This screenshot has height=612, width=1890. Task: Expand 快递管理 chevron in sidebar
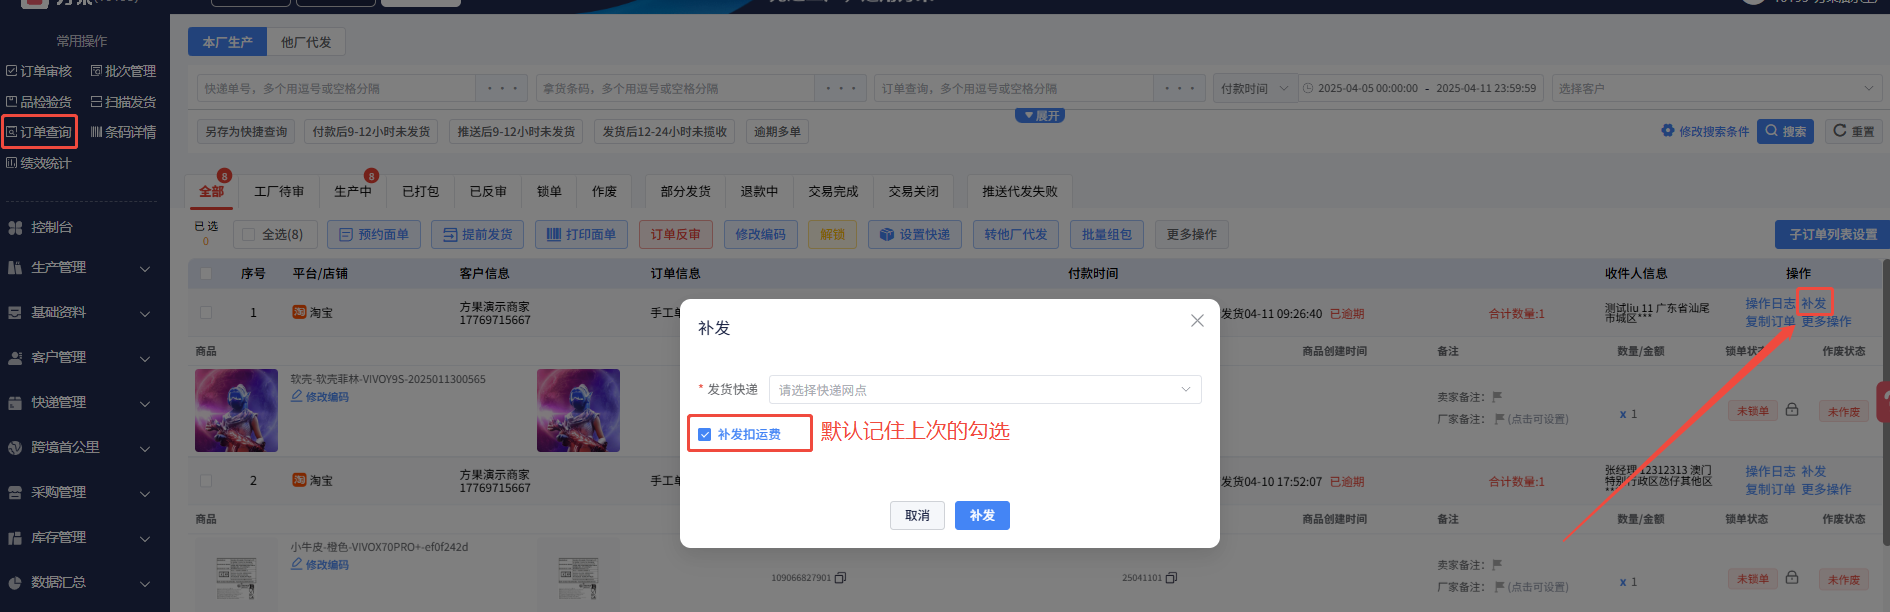145,403
